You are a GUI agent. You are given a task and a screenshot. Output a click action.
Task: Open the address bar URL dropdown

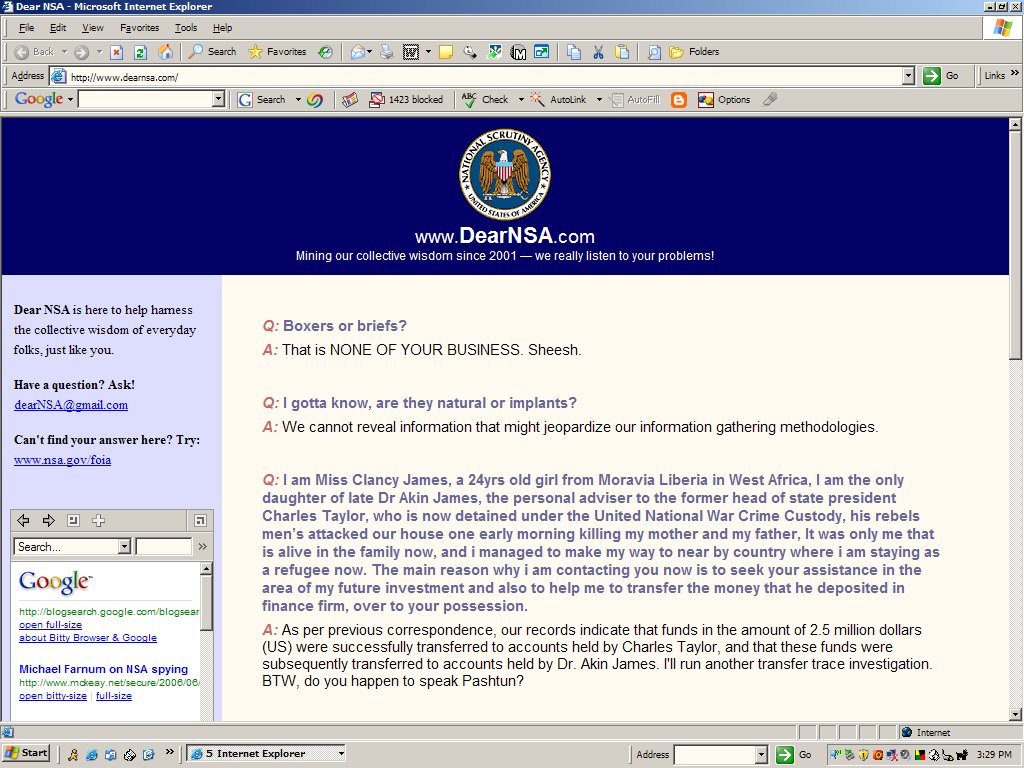point(908,76)
